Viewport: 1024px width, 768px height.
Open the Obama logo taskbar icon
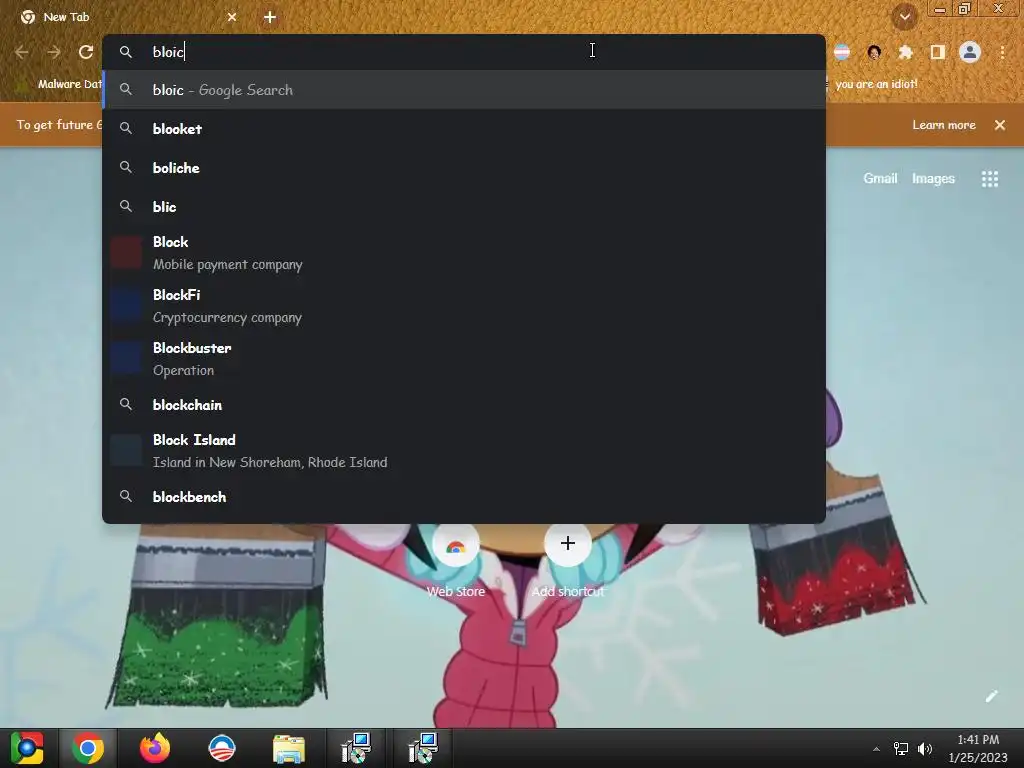click(222, 748)
